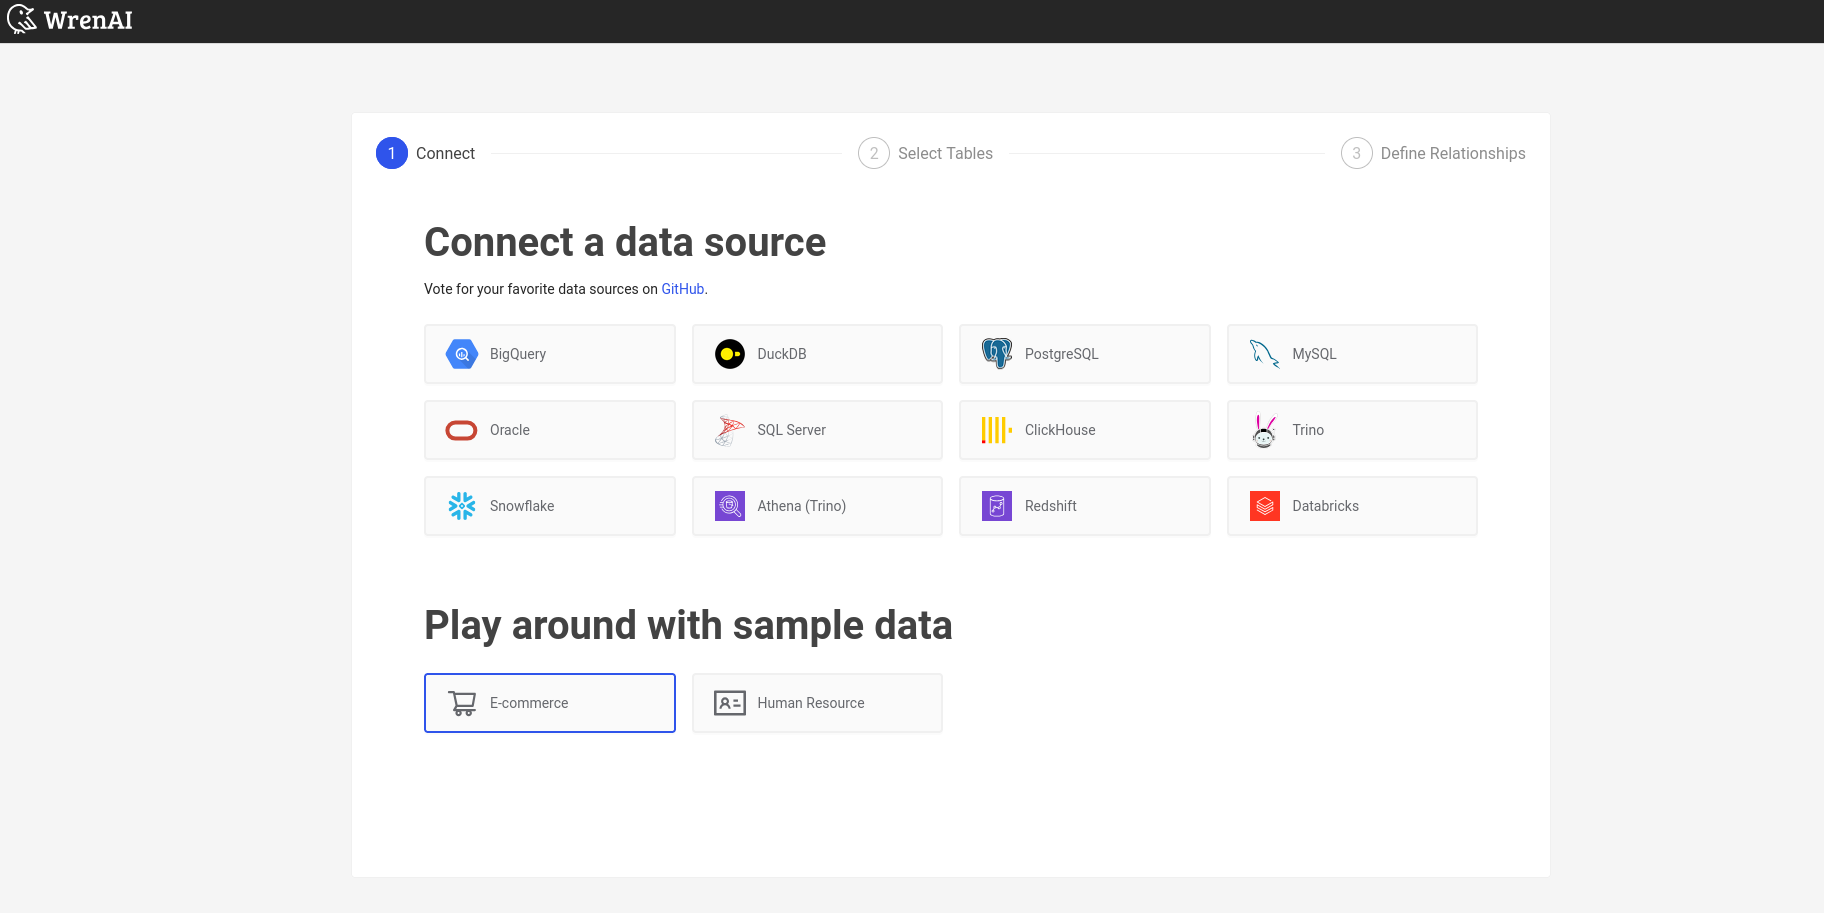Viewport: 1824px width, 913px height.
Task: Click the Snowflake logo icon
Action: [x=461, y=506]
